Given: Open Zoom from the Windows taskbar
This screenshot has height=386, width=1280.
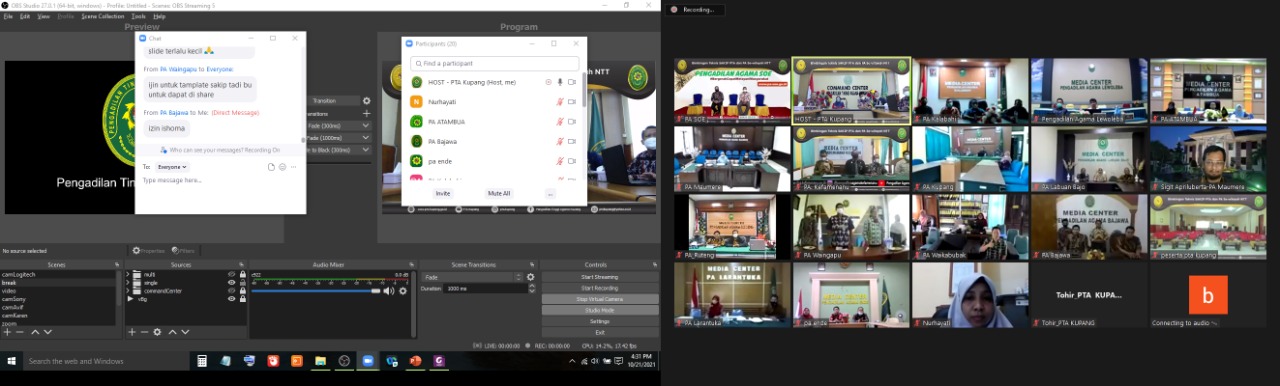Looking at the screenshot, I should pyautogui.click(x=368, y=361).
